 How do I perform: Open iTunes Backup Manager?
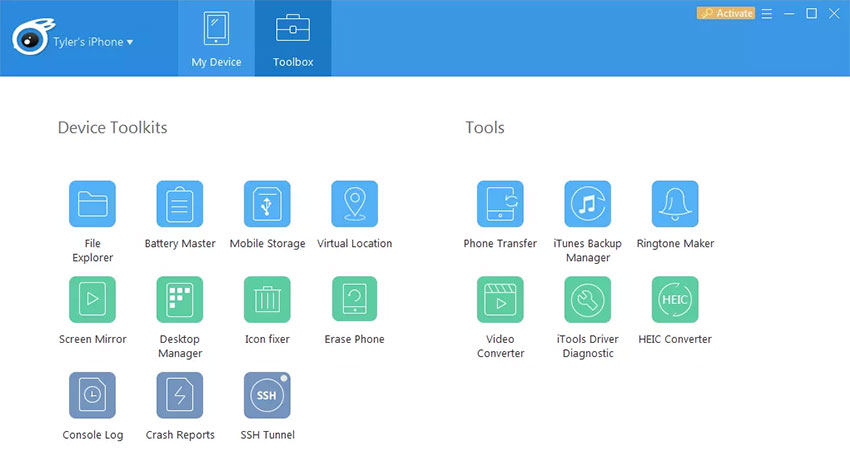pos(588,204)
